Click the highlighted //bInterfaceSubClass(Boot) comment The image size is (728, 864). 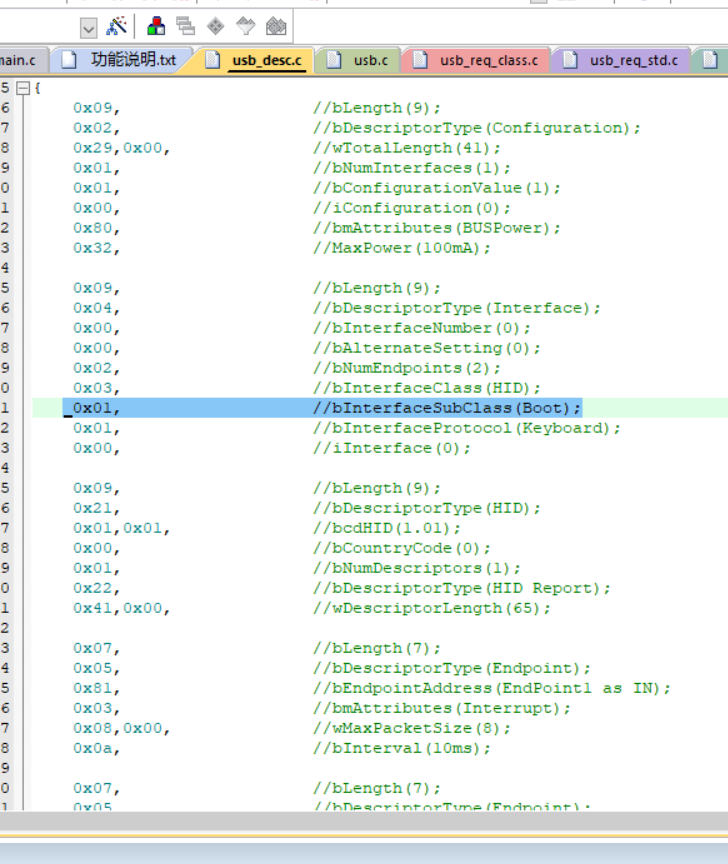tap(447, 408)
